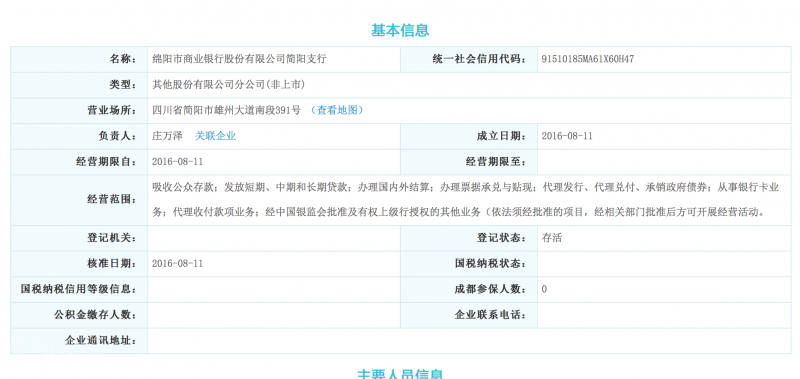Viewport: 800px width, 379px height.
Task: Select the 登记状态 value 存活
Action: coord(552,238)
